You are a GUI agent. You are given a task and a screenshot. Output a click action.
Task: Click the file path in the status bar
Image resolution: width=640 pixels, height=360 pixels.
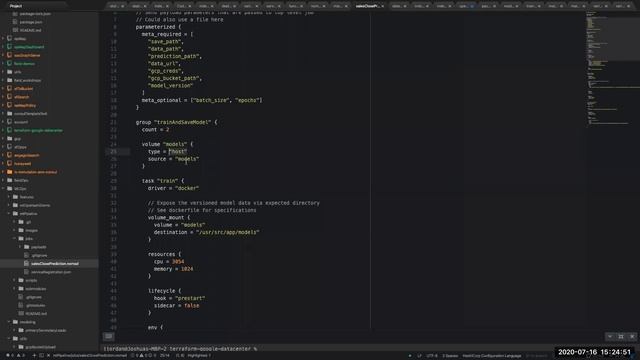click(x=90, y=356)
